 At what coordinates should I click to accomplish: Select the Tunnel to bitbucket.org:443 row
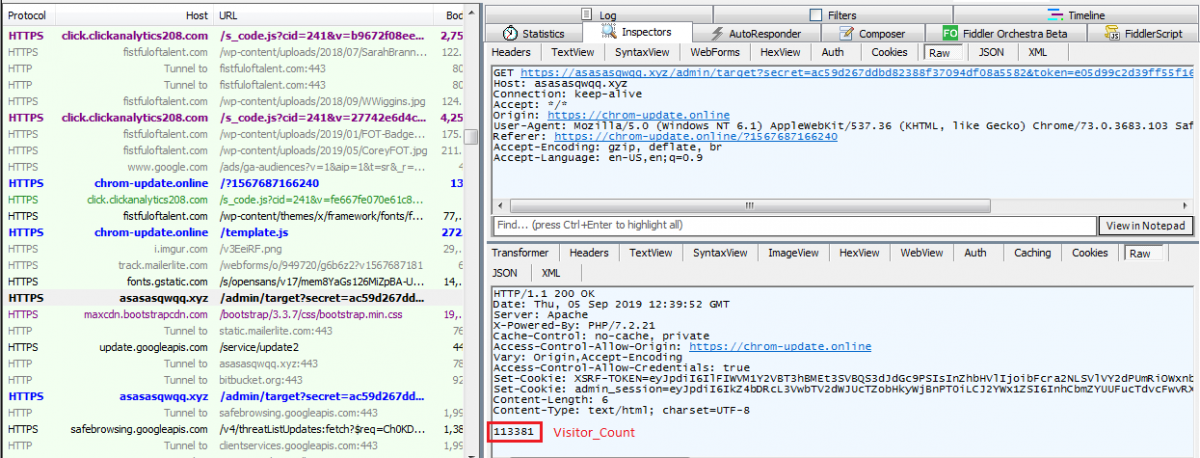tap(232, 380)
